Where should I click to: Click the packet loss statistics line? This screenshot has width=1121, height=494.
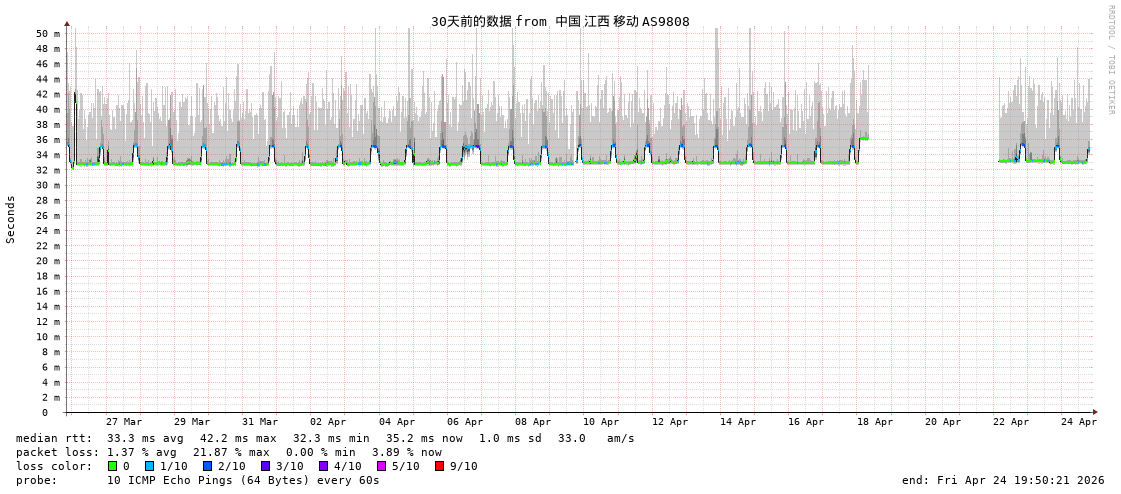coord(228,452)
